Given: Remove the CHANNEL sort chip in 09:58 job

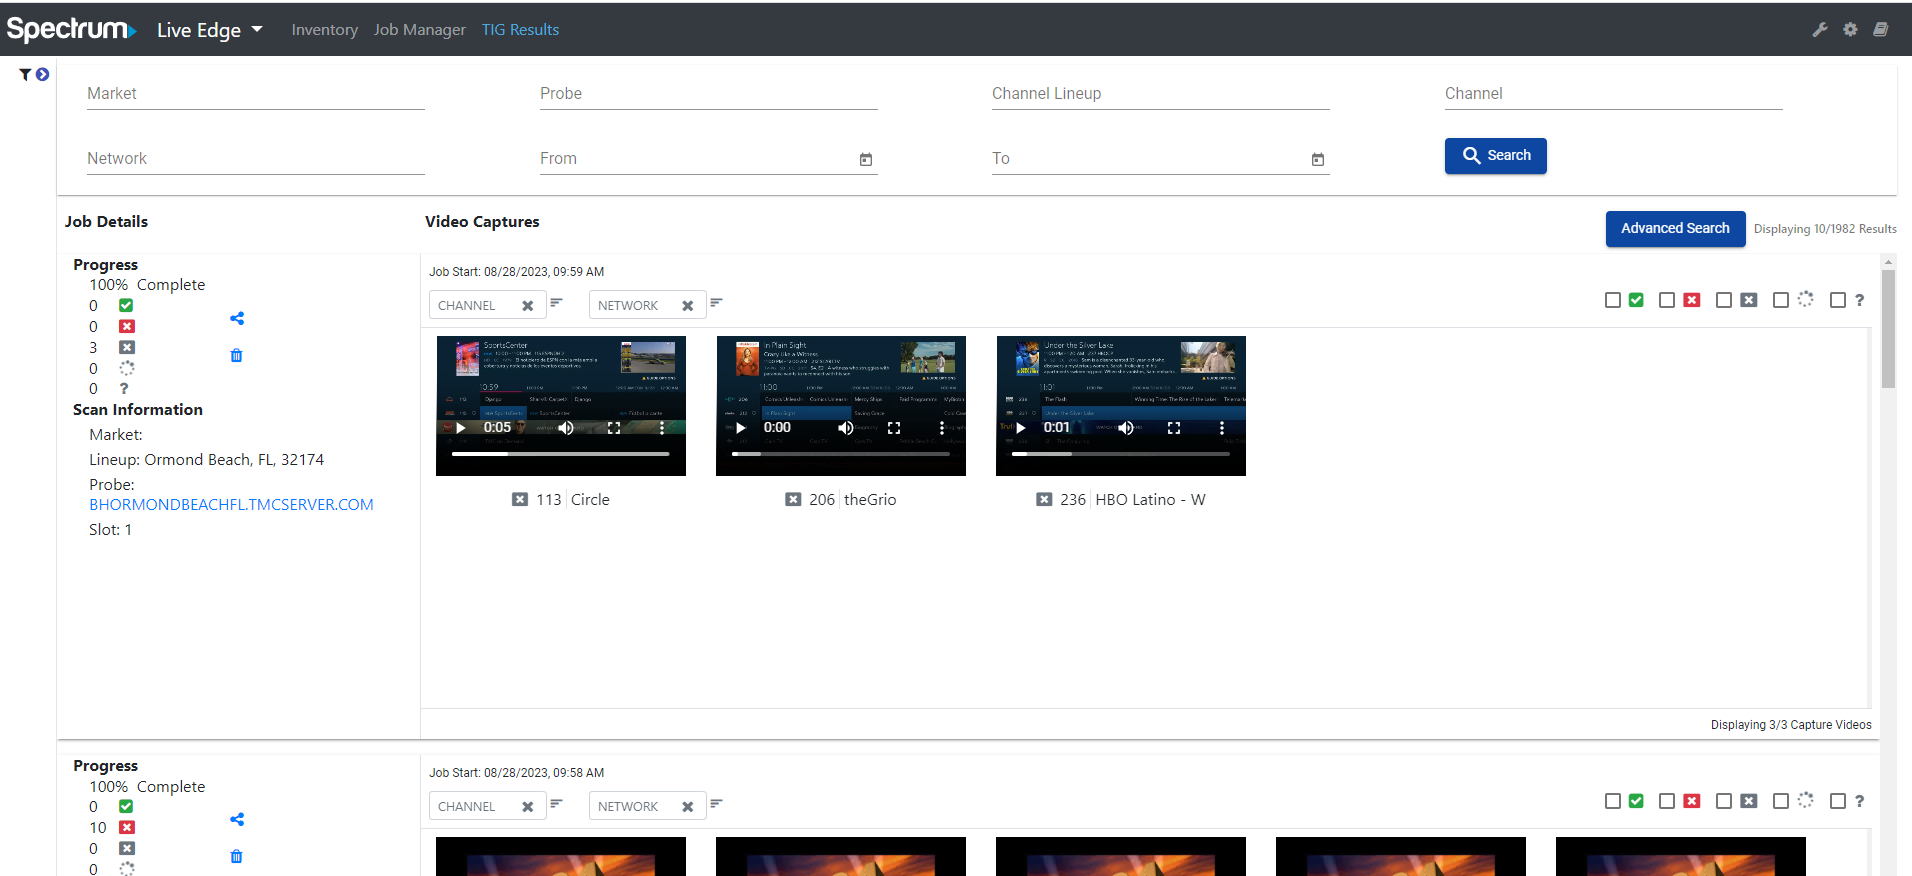Looking at the screenshot, I should 528,807.
